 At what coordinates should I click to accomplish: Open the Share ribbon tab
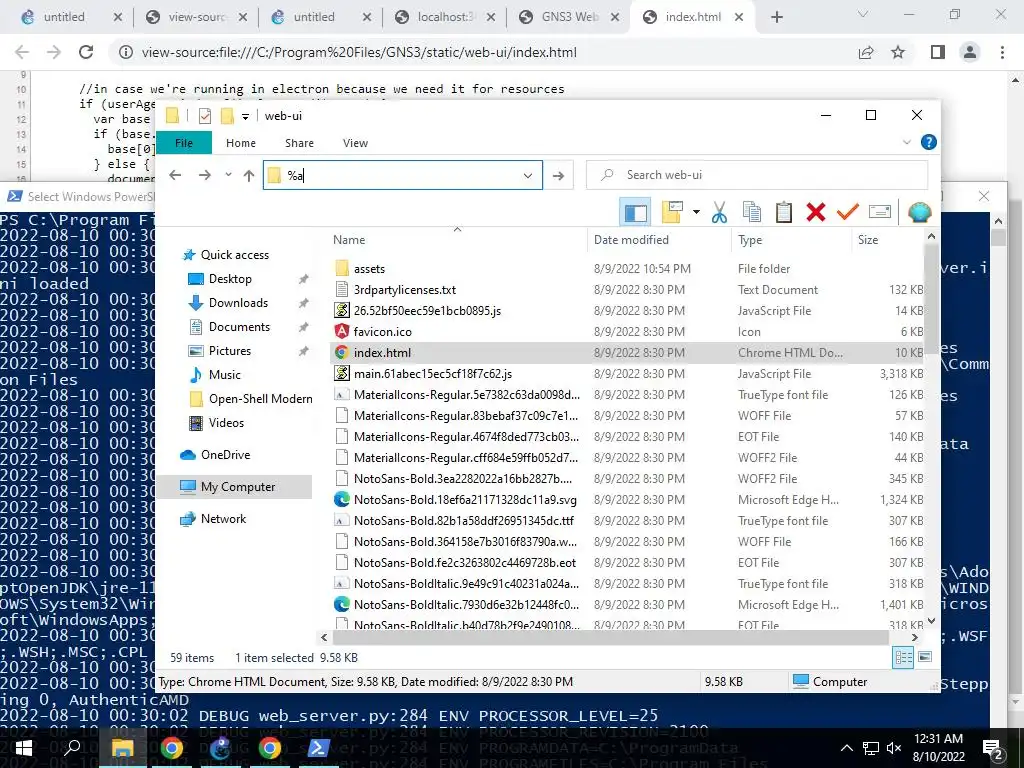tap(299, 143)
